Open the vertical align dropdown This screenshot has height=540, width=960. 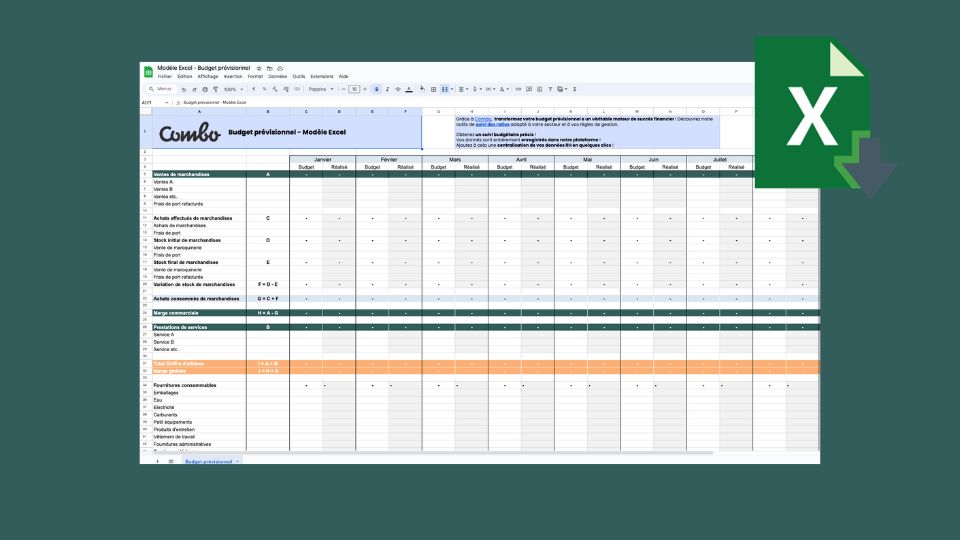tap(476, 89)
